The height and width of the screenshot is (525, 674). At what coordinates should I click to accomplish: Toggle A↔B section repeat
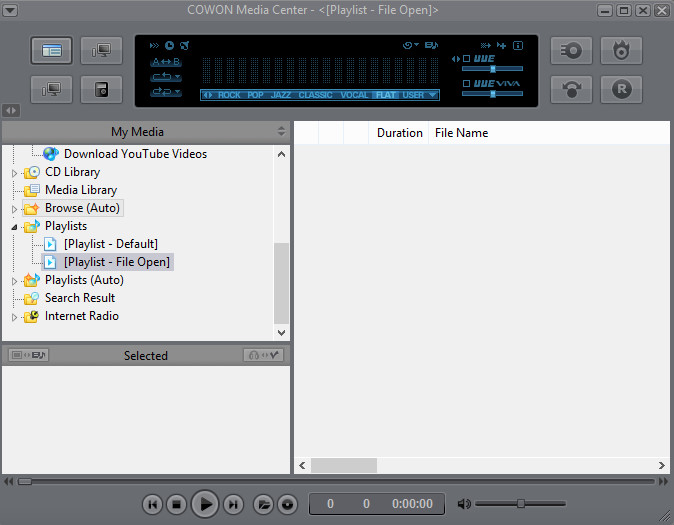(x=166, y=61)
